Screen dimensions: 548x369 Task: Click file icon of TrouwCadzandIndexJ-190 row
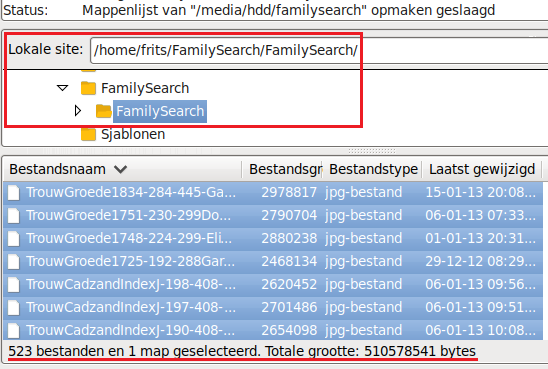pyautogui.click(x=14, y=331)
